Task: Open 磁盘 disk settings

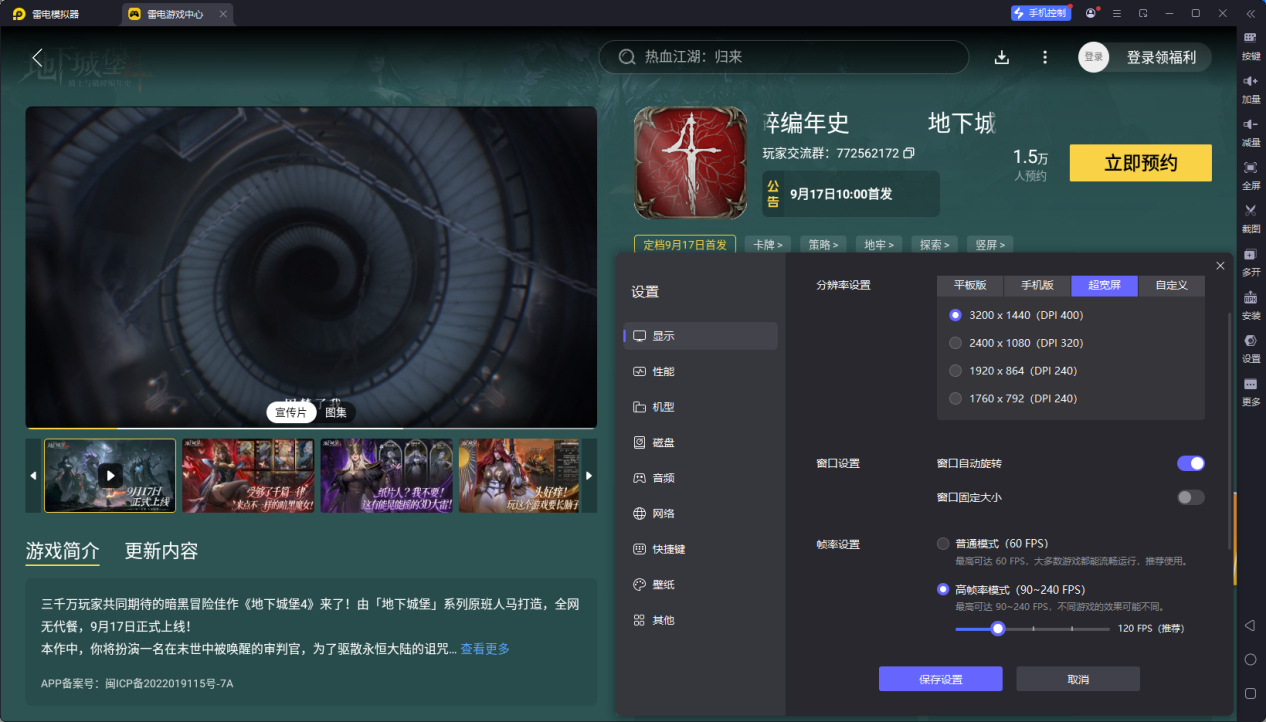Action: coord(700,442)
